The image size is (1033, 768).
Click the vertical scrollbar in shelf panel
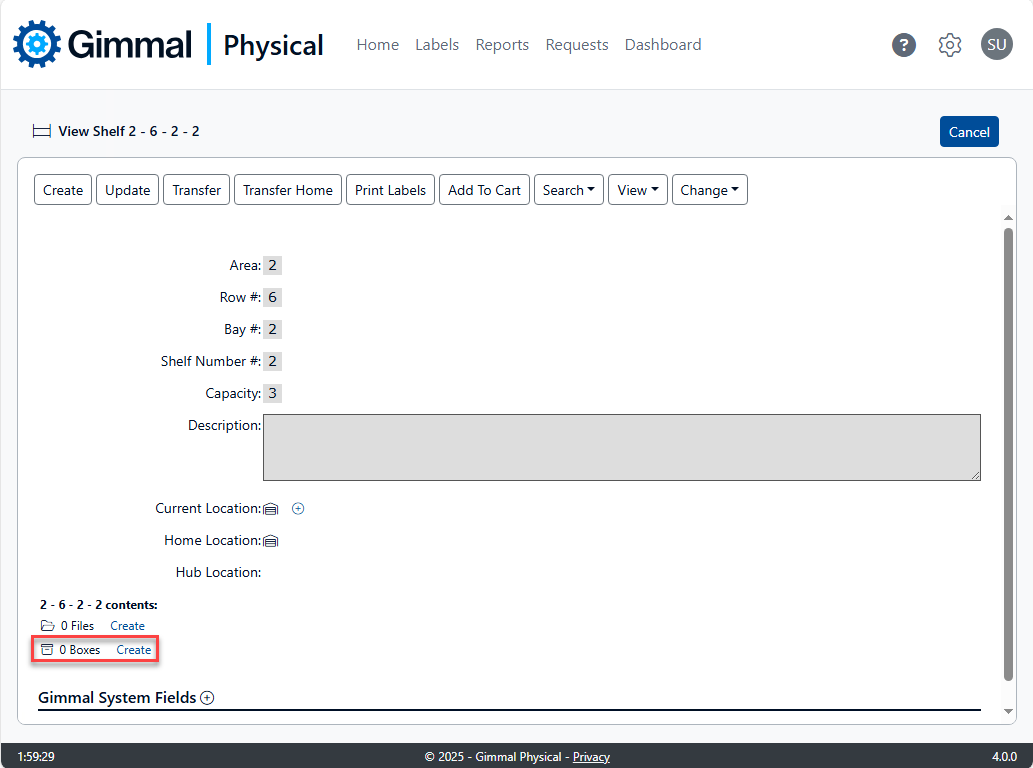1008,450
